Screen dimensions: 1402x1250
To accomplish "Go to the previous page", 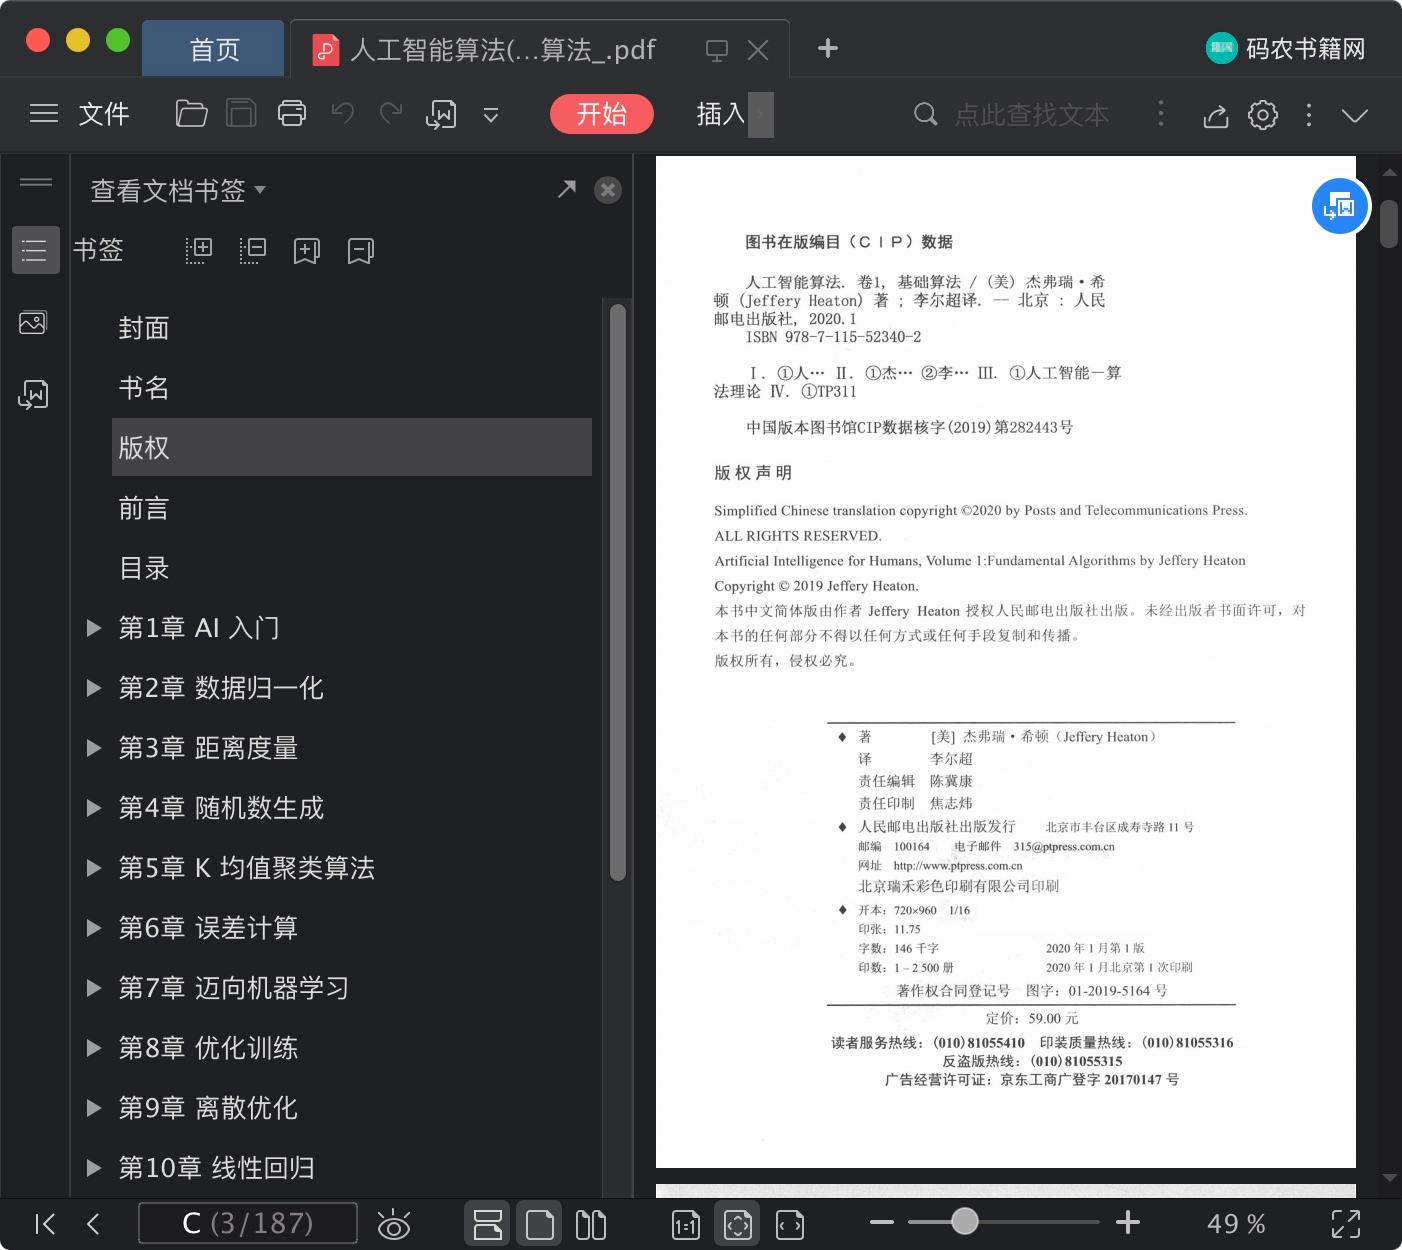I will pos(94,1224).
